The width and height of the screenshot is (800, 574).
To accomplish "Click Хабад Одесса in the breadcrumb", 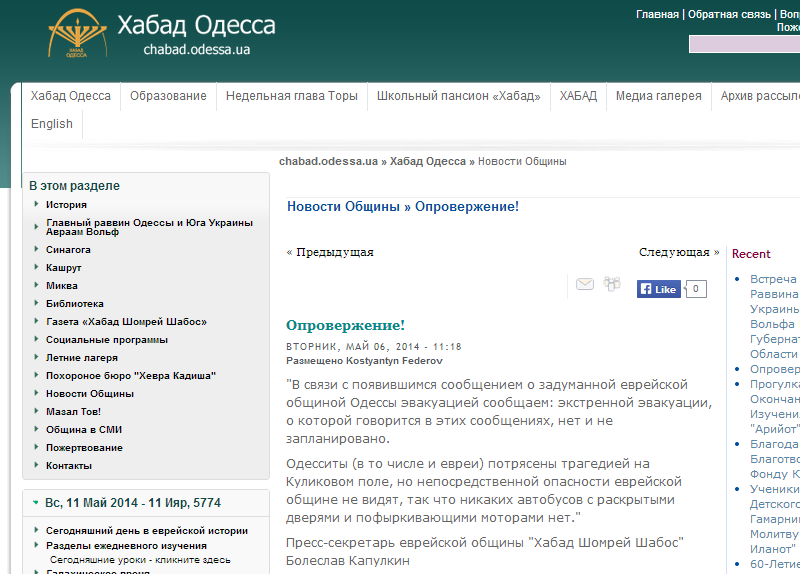I will pos(428,161).
